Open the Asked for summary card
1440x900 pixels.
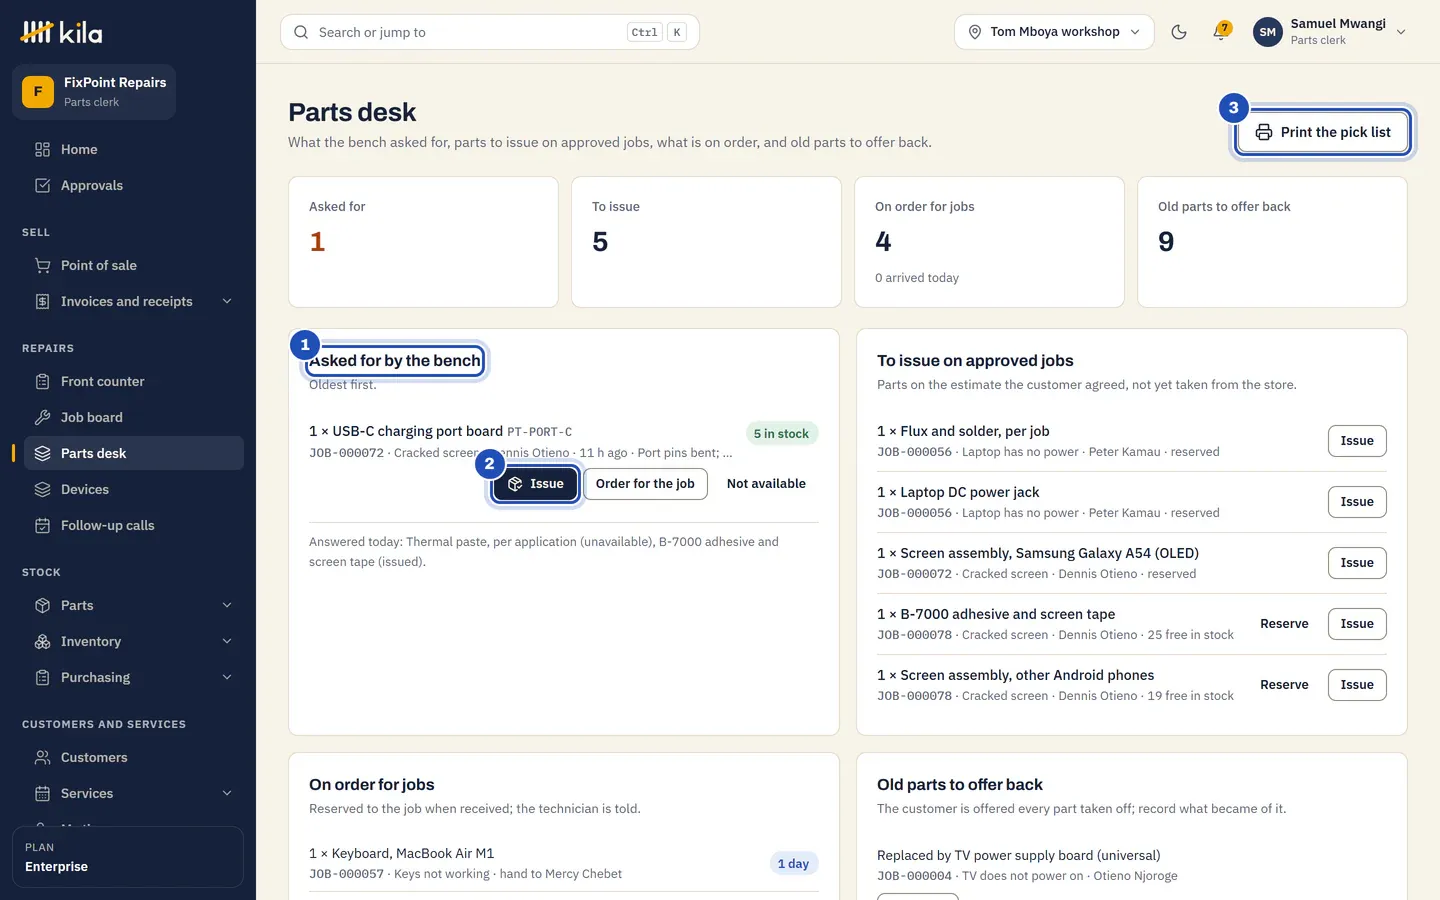point(423,242)
